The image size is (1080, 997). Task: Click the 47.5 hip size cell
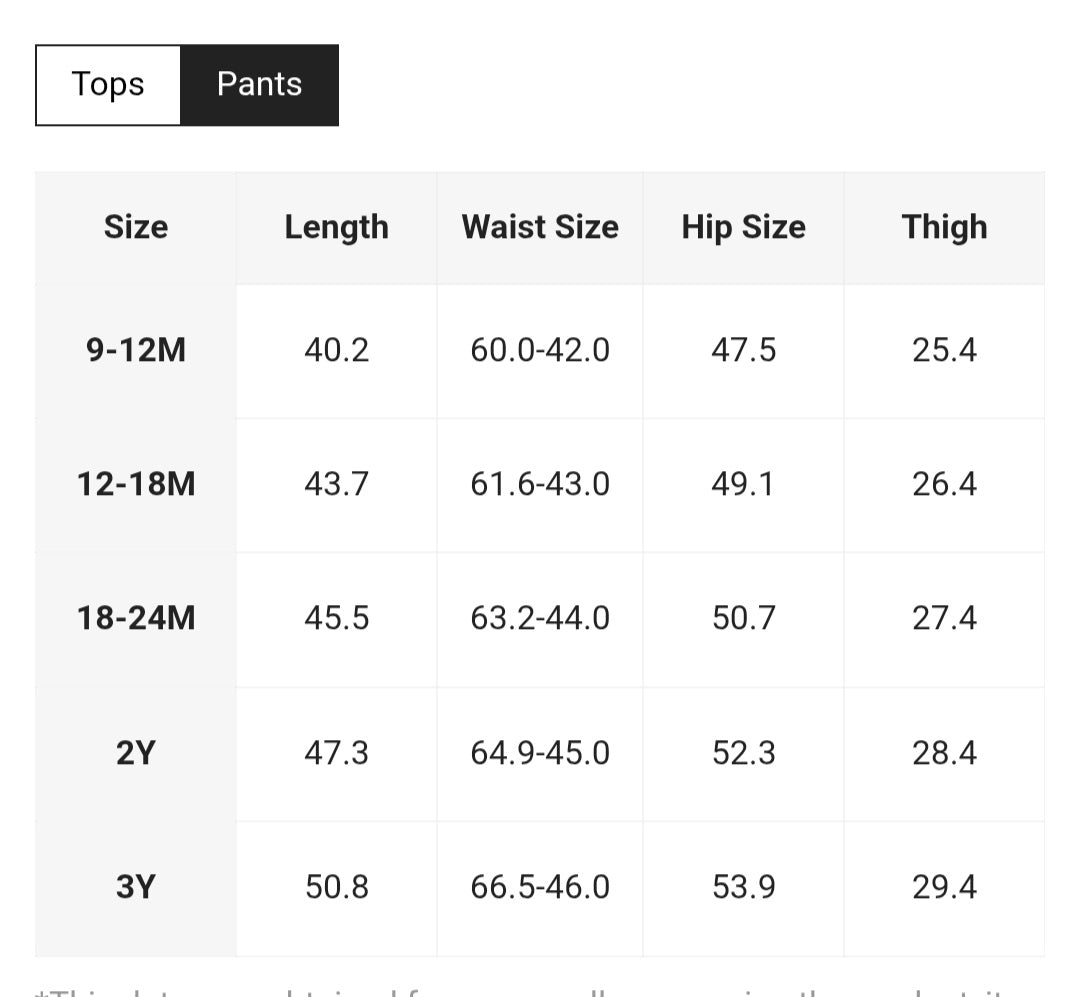point(743,350)
